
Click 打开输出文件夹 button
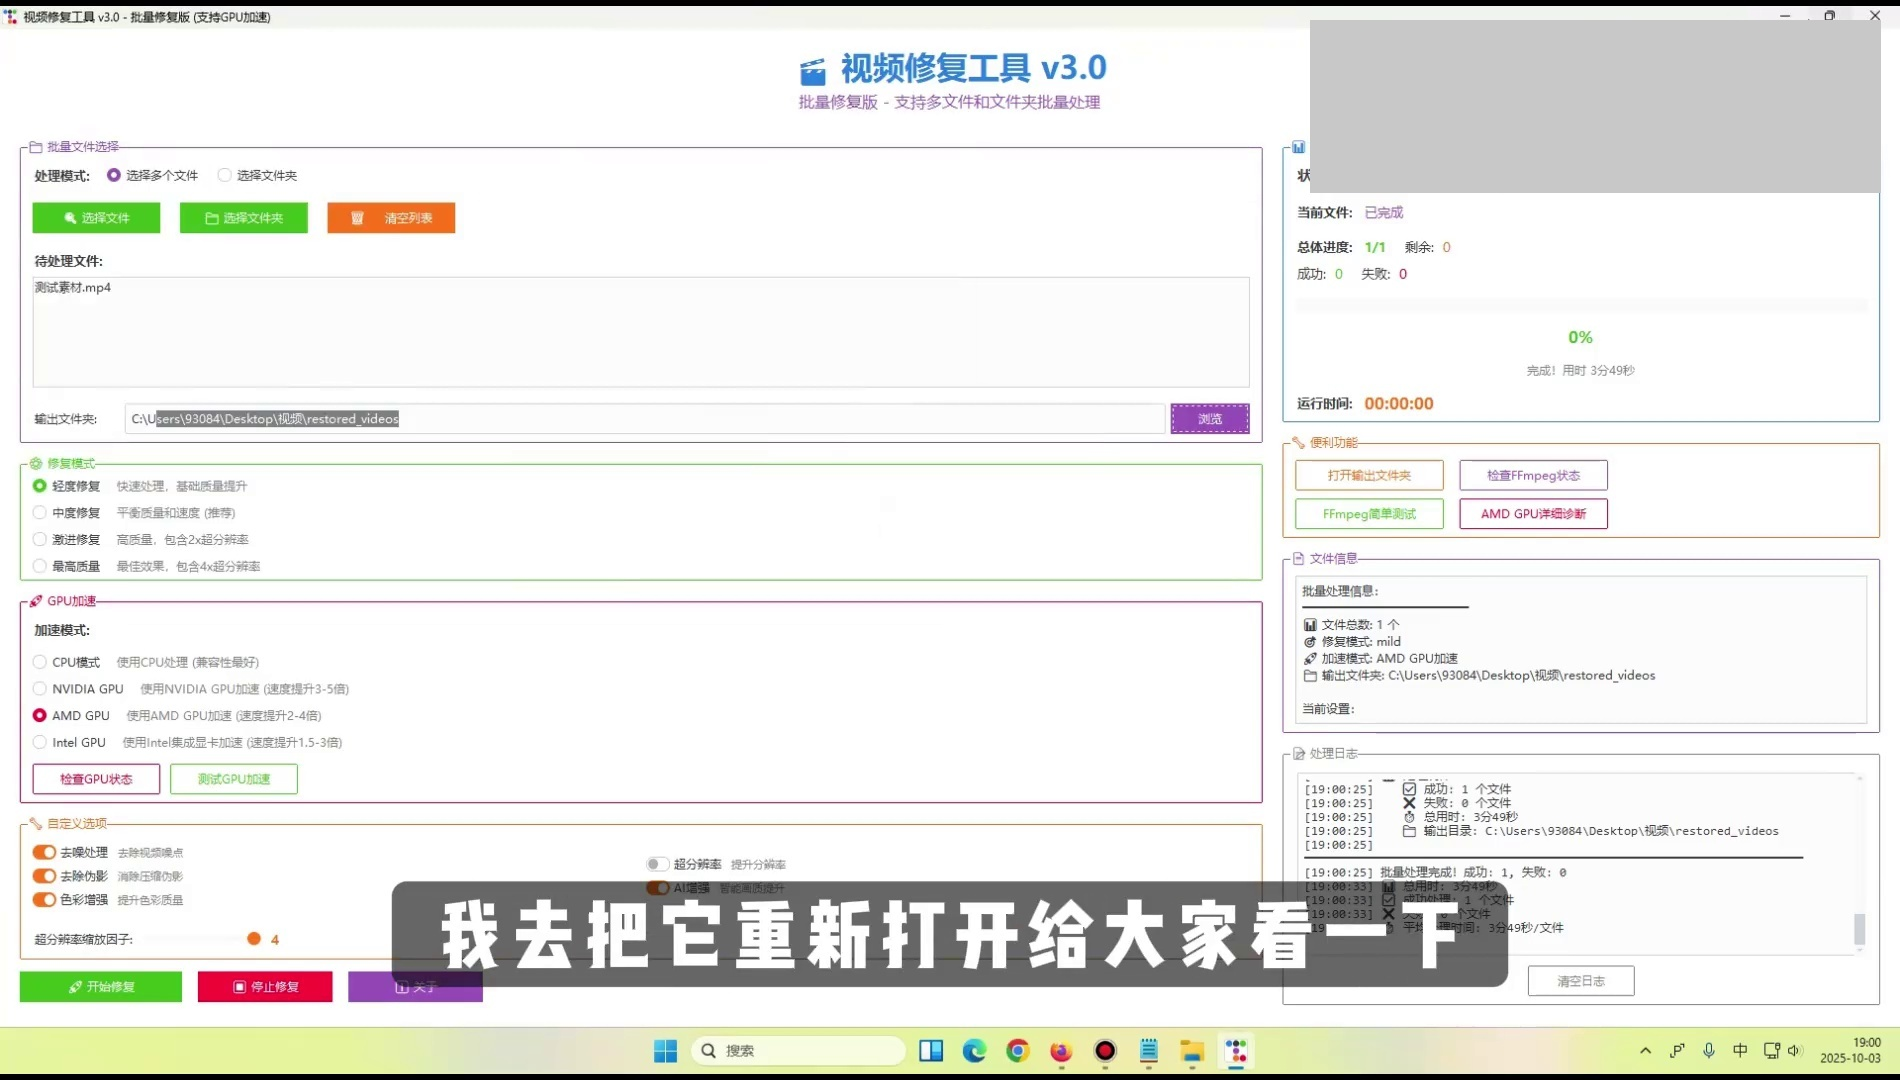(x=1369, y=476)
